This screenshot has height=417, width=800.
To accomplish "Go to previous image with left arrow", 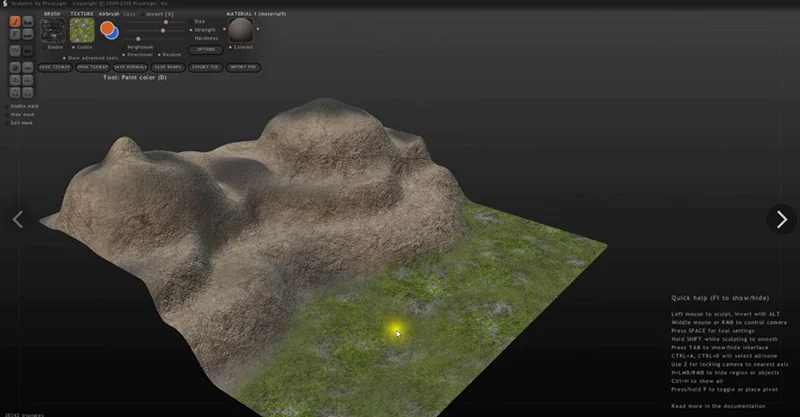I will pos(17,219).
